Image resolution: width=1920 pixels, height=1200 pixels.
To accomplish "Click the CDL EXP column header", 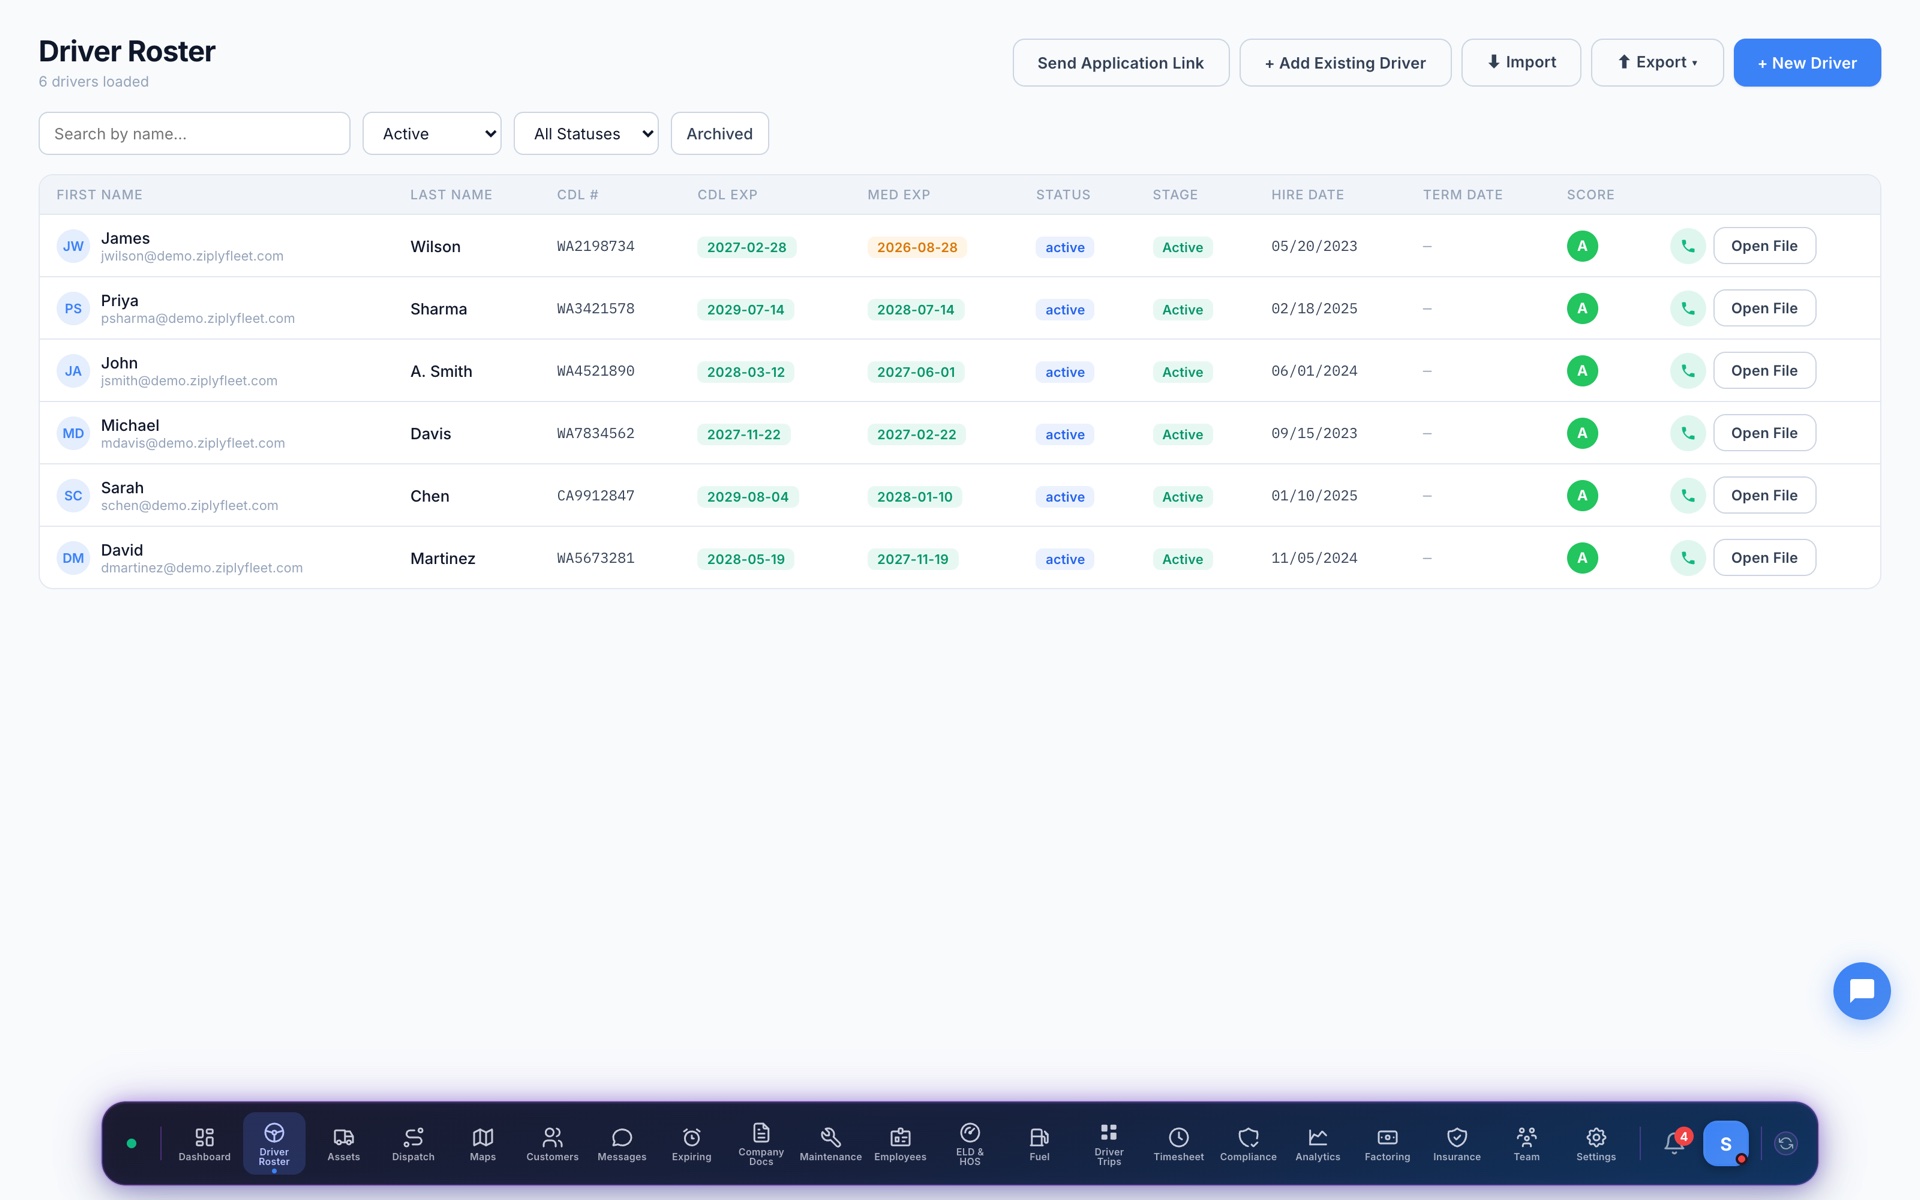I will 727,195.
